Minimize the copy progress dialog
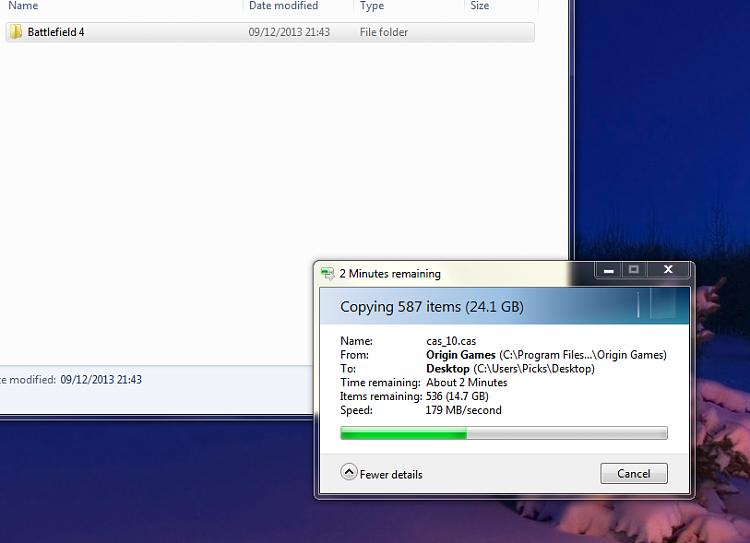The height and width of the screenshot is (543, 750). [x=608, y=270]
